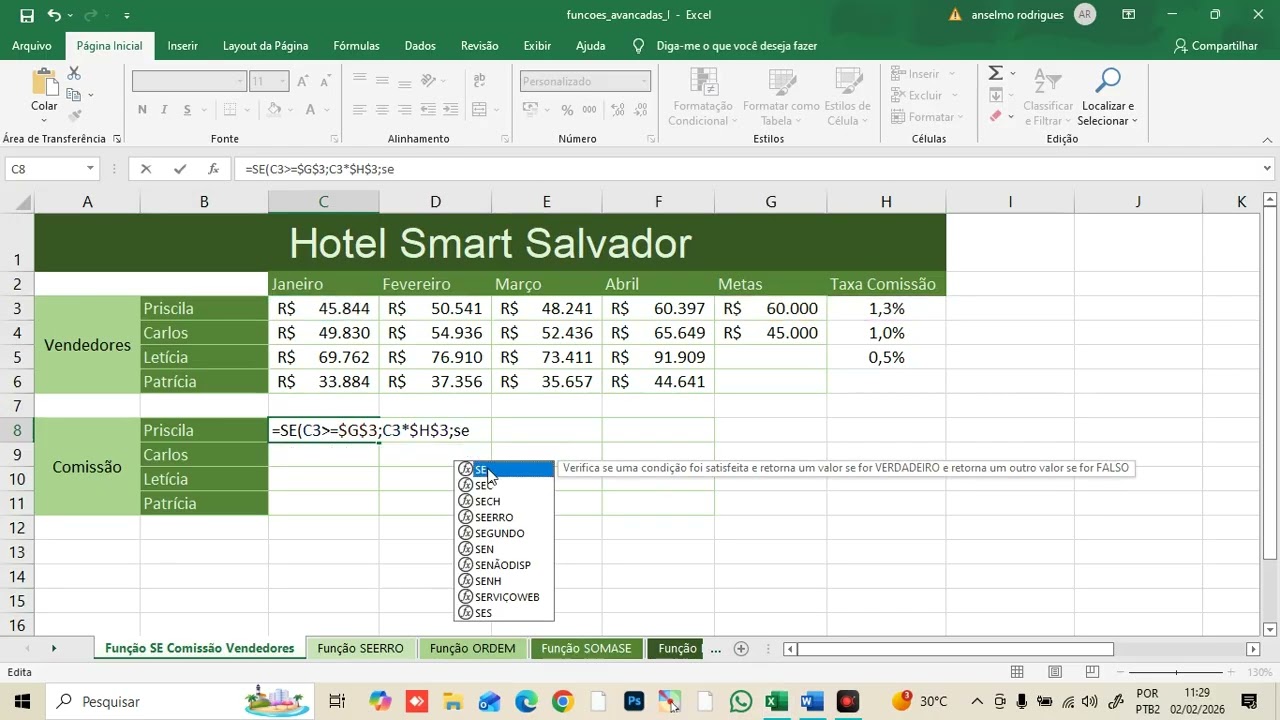Image resolution: width=1280 pixels, height=720 pixels.
Task: Open the number format Personalizado dropdown
Action: (644, 81)
